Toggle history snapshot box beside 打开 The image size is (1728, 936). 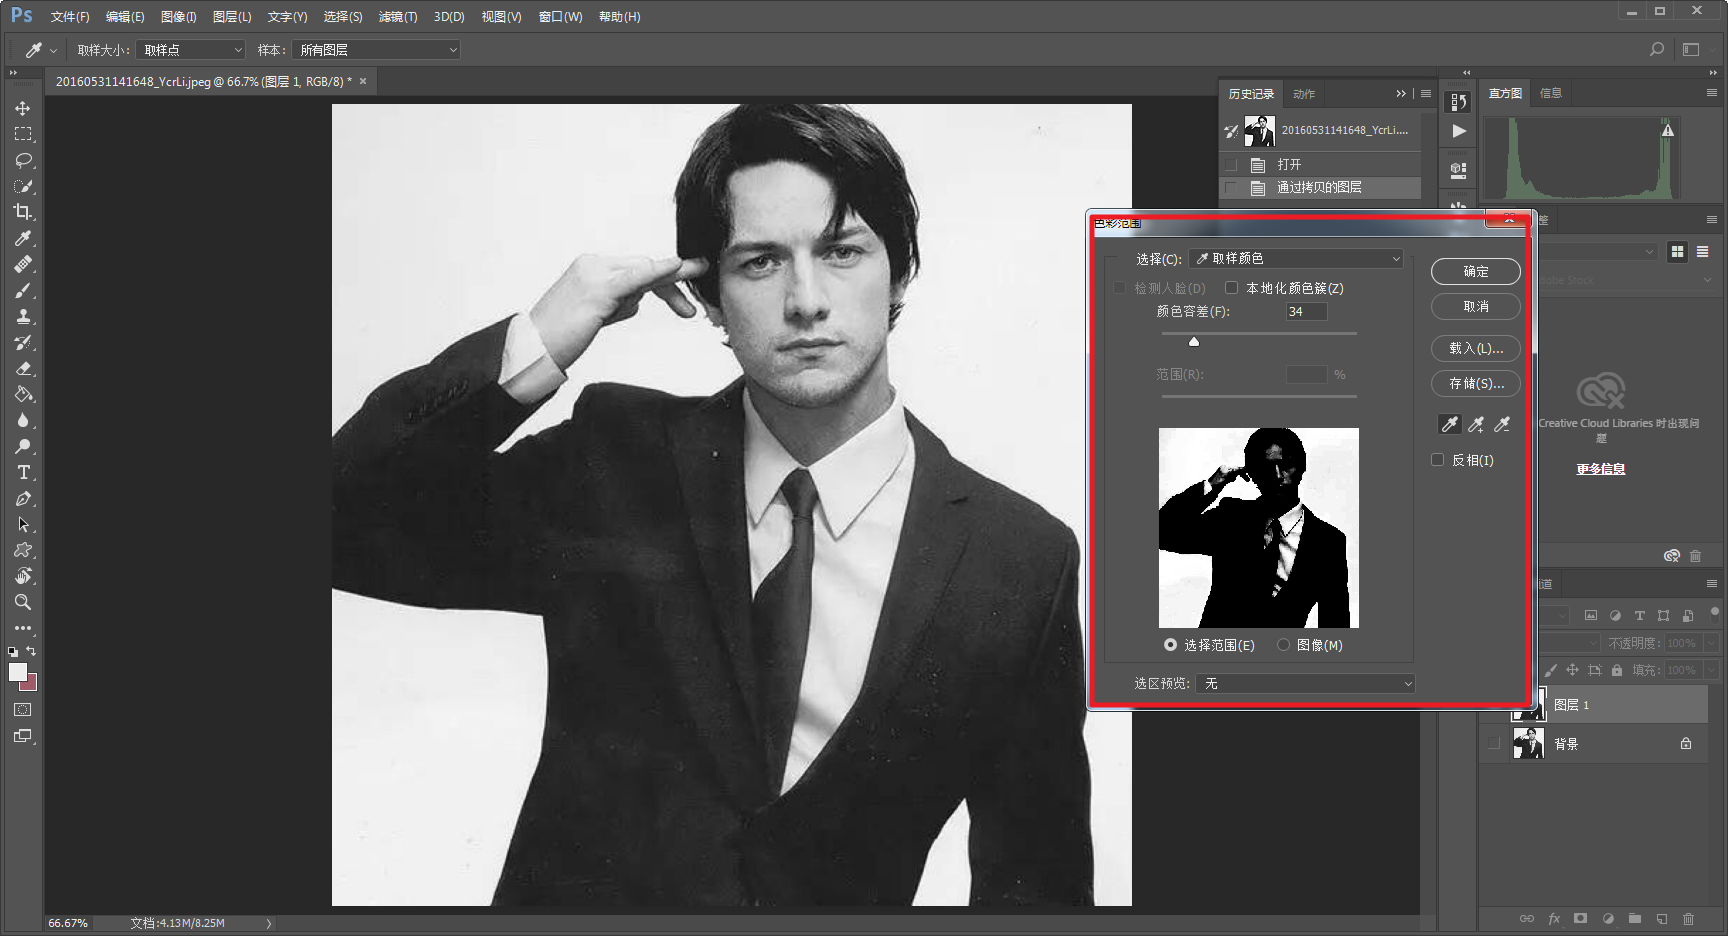click(x=1231, y=164)
